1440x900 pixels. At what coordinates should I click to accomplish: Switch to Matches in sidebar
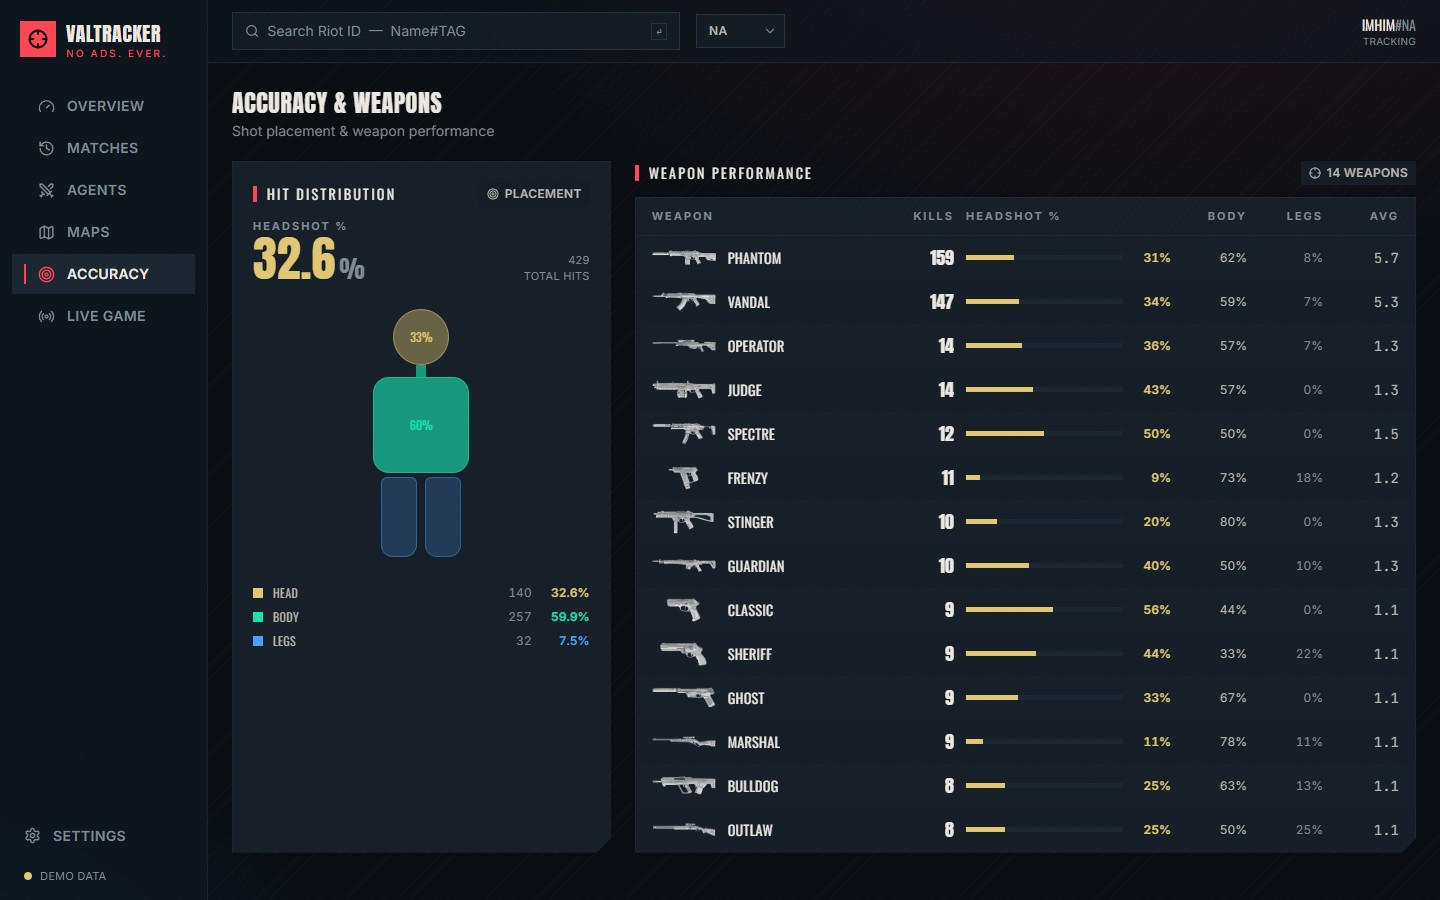tap(103, 148)
